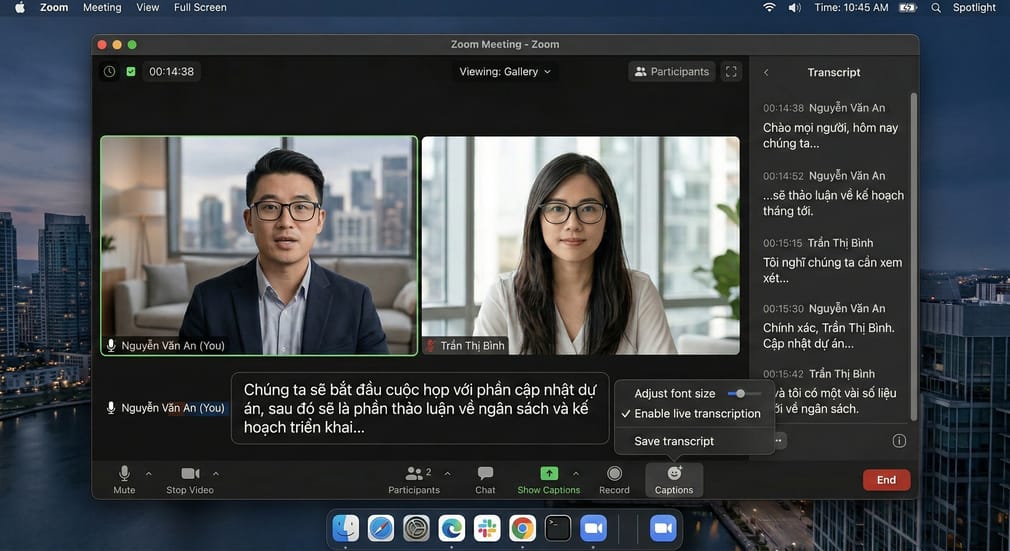The image size is (1010, 551).
Task: Click the green encryption shield indicator
Action: 131,72
